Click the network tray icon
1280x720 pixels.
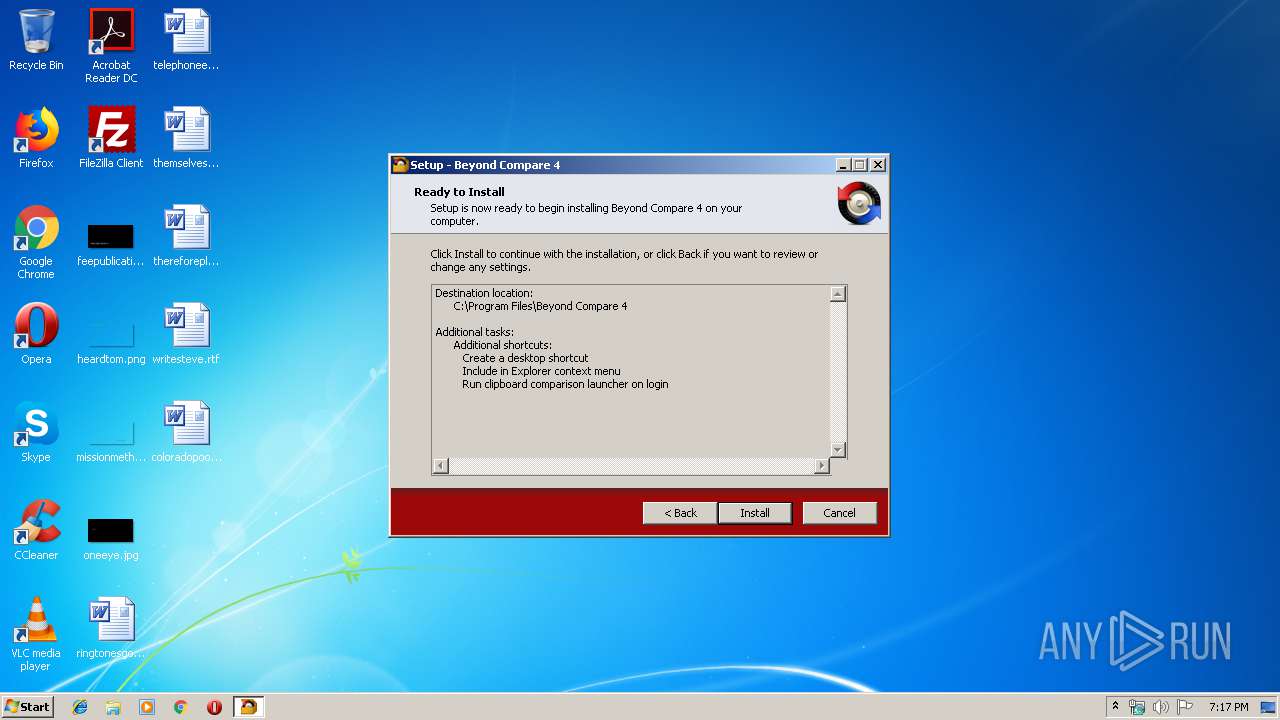pos(1137,707)
